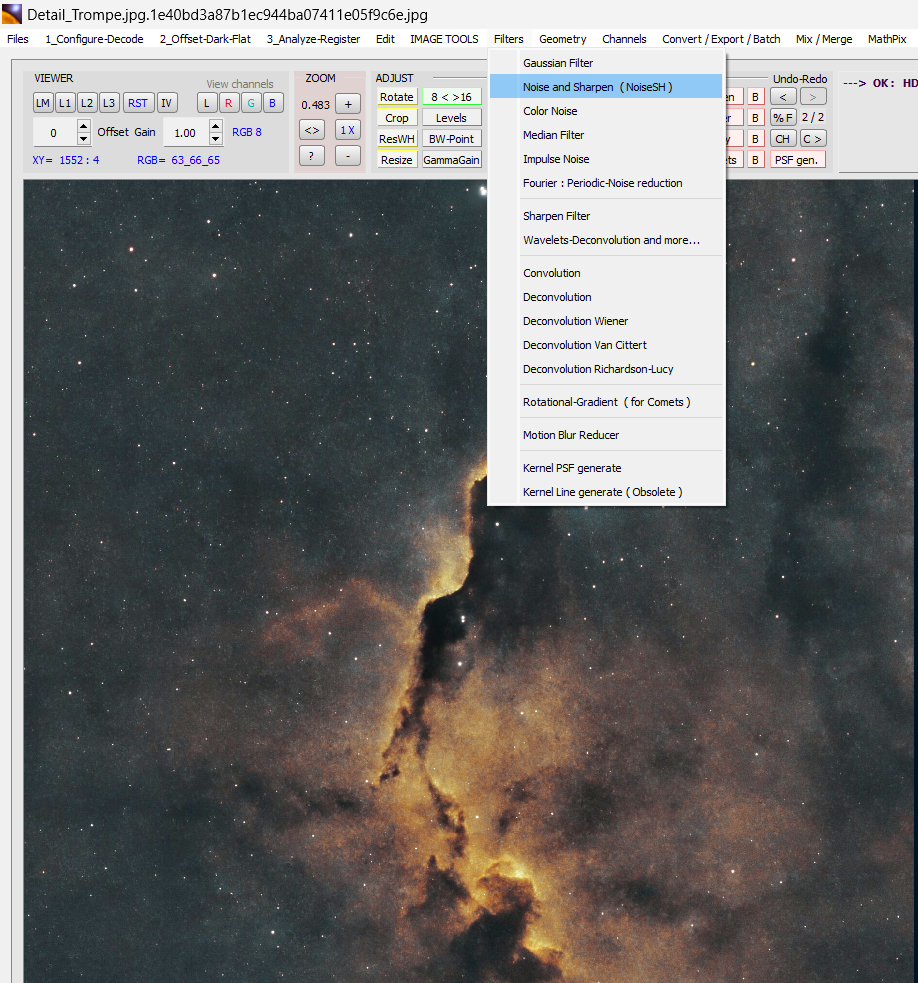Select the L3 viewer button

(109, 103)
